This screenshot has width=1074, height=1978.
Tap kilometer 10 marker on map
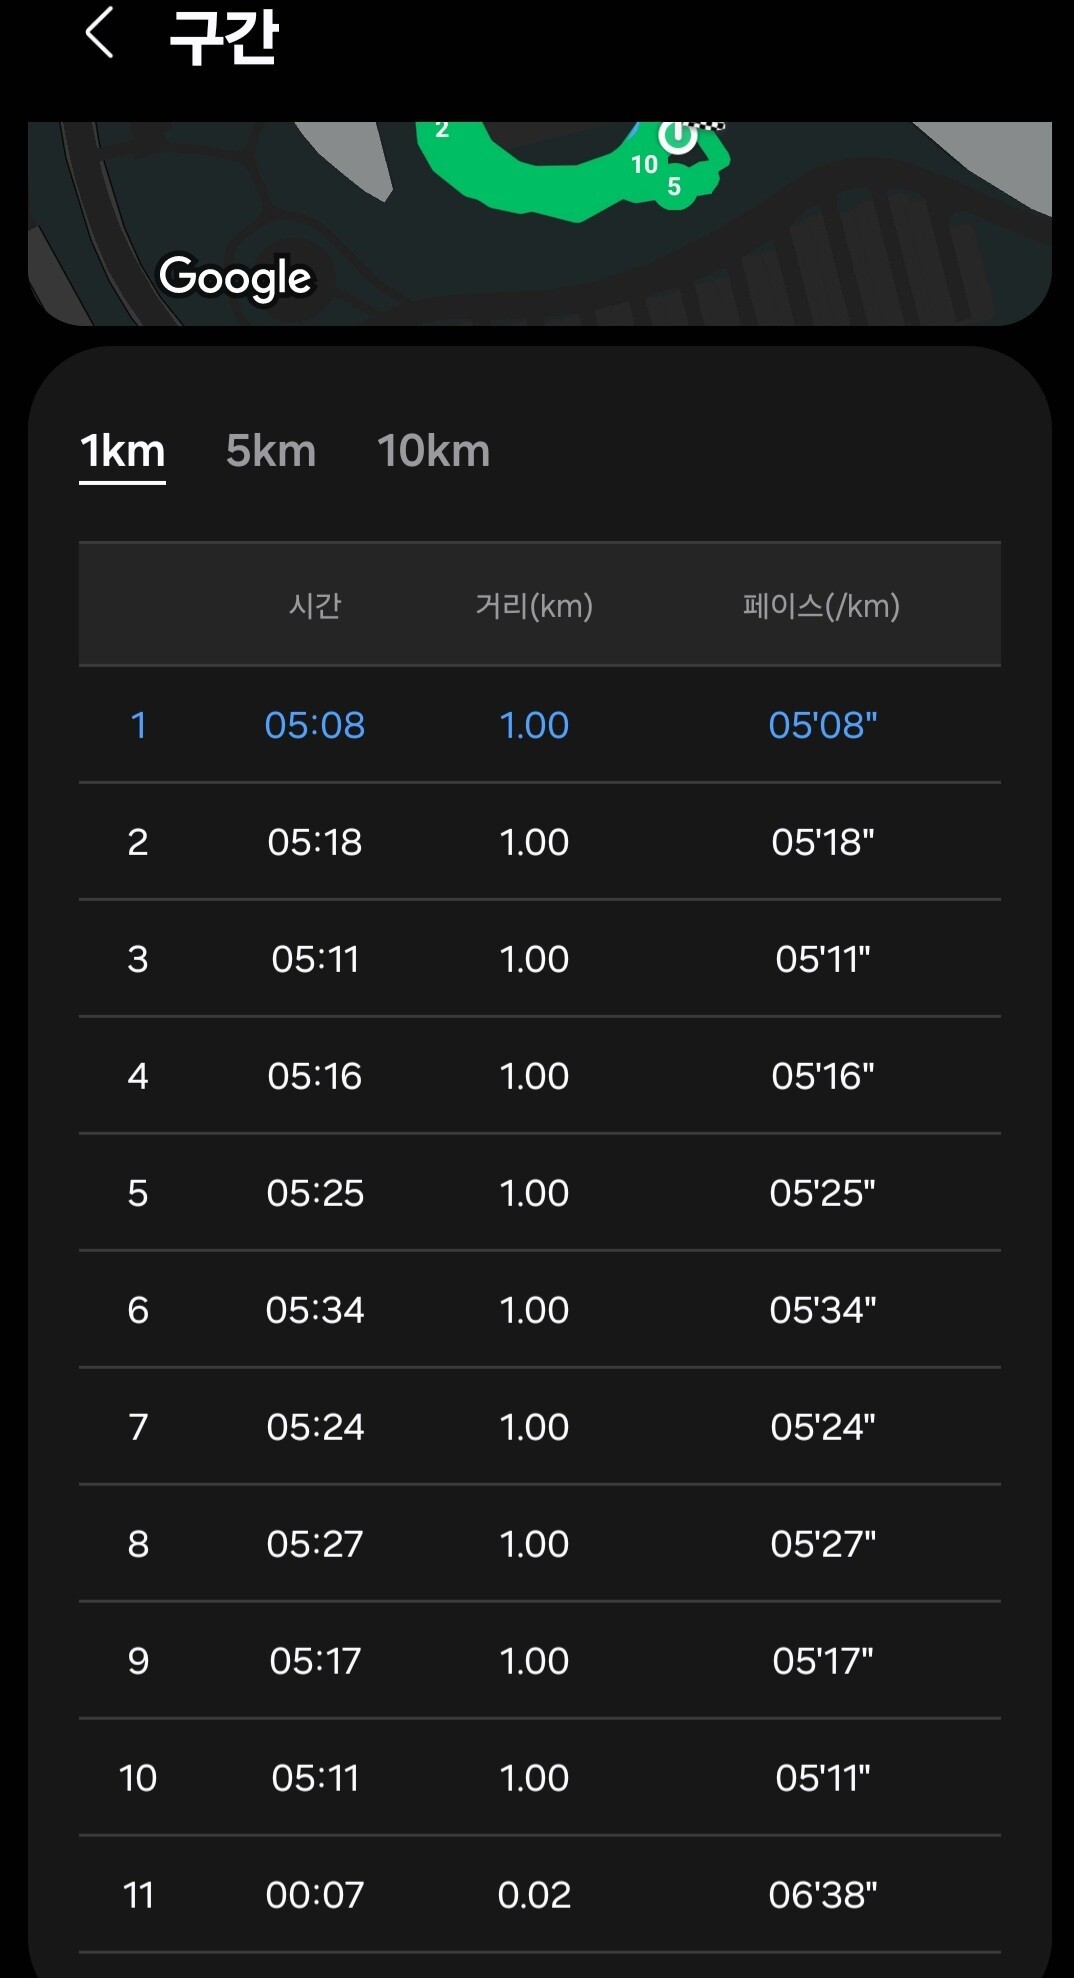coord(644,164)
